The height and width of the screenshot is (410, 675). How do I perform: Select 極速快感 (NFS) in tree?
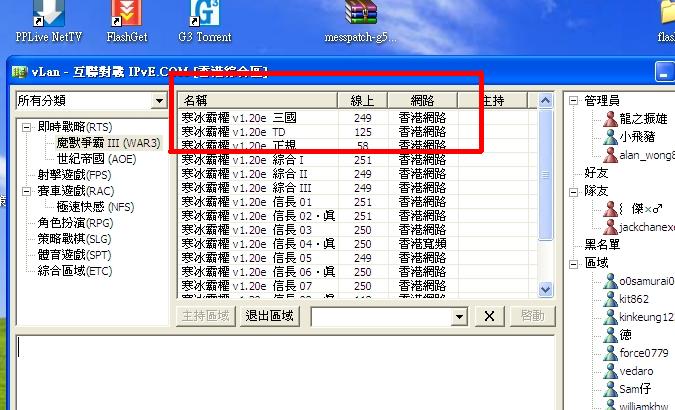click(x=96, y=207)
